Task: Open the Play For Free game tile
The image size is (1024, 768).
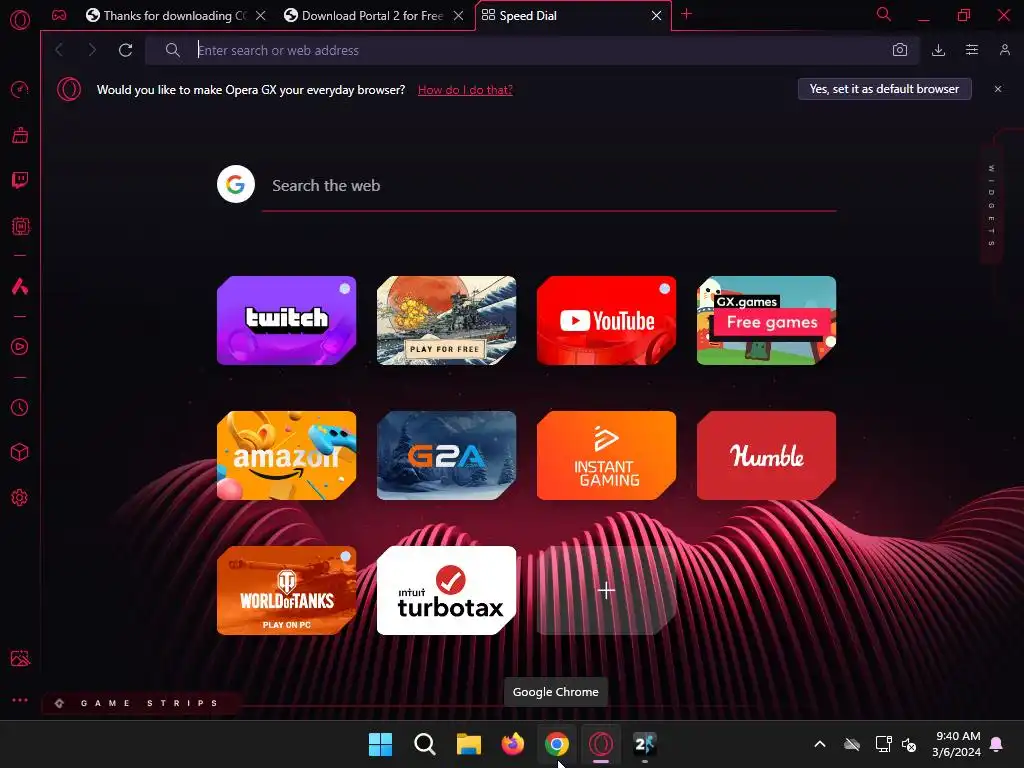Action: [447, 320]
